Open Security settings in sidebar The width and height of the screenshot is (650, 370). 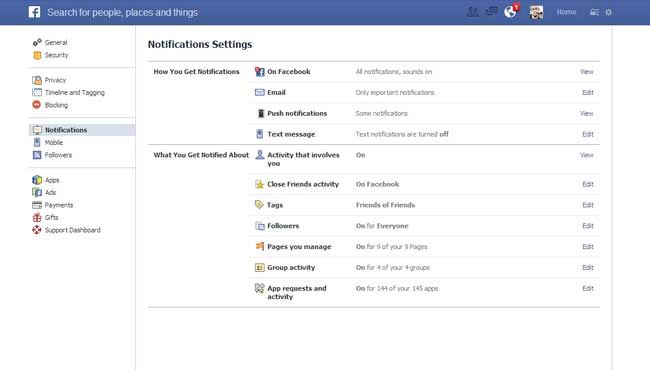click(x=56, y=55)
